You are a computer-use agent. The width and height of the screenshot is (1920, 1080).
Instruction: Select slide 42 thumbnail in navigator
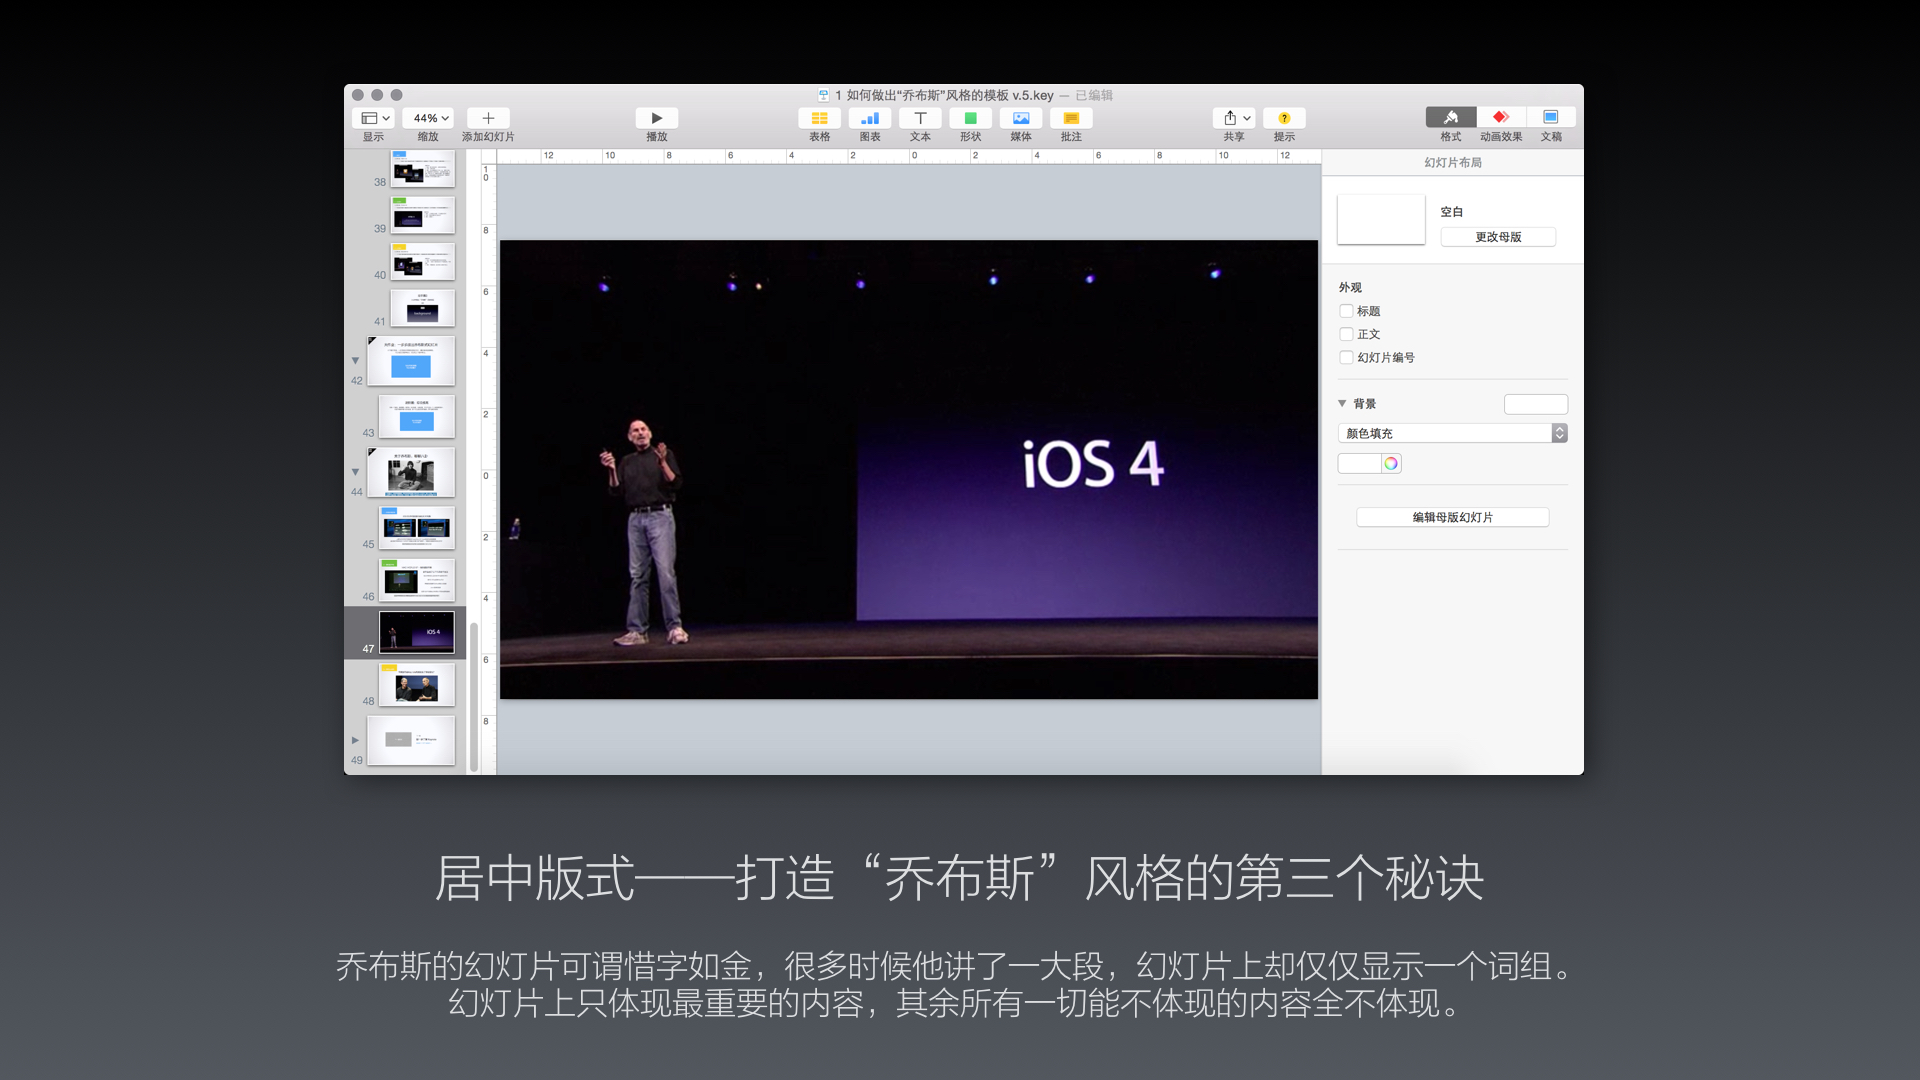pyautogui.click(x=411, y=361)
